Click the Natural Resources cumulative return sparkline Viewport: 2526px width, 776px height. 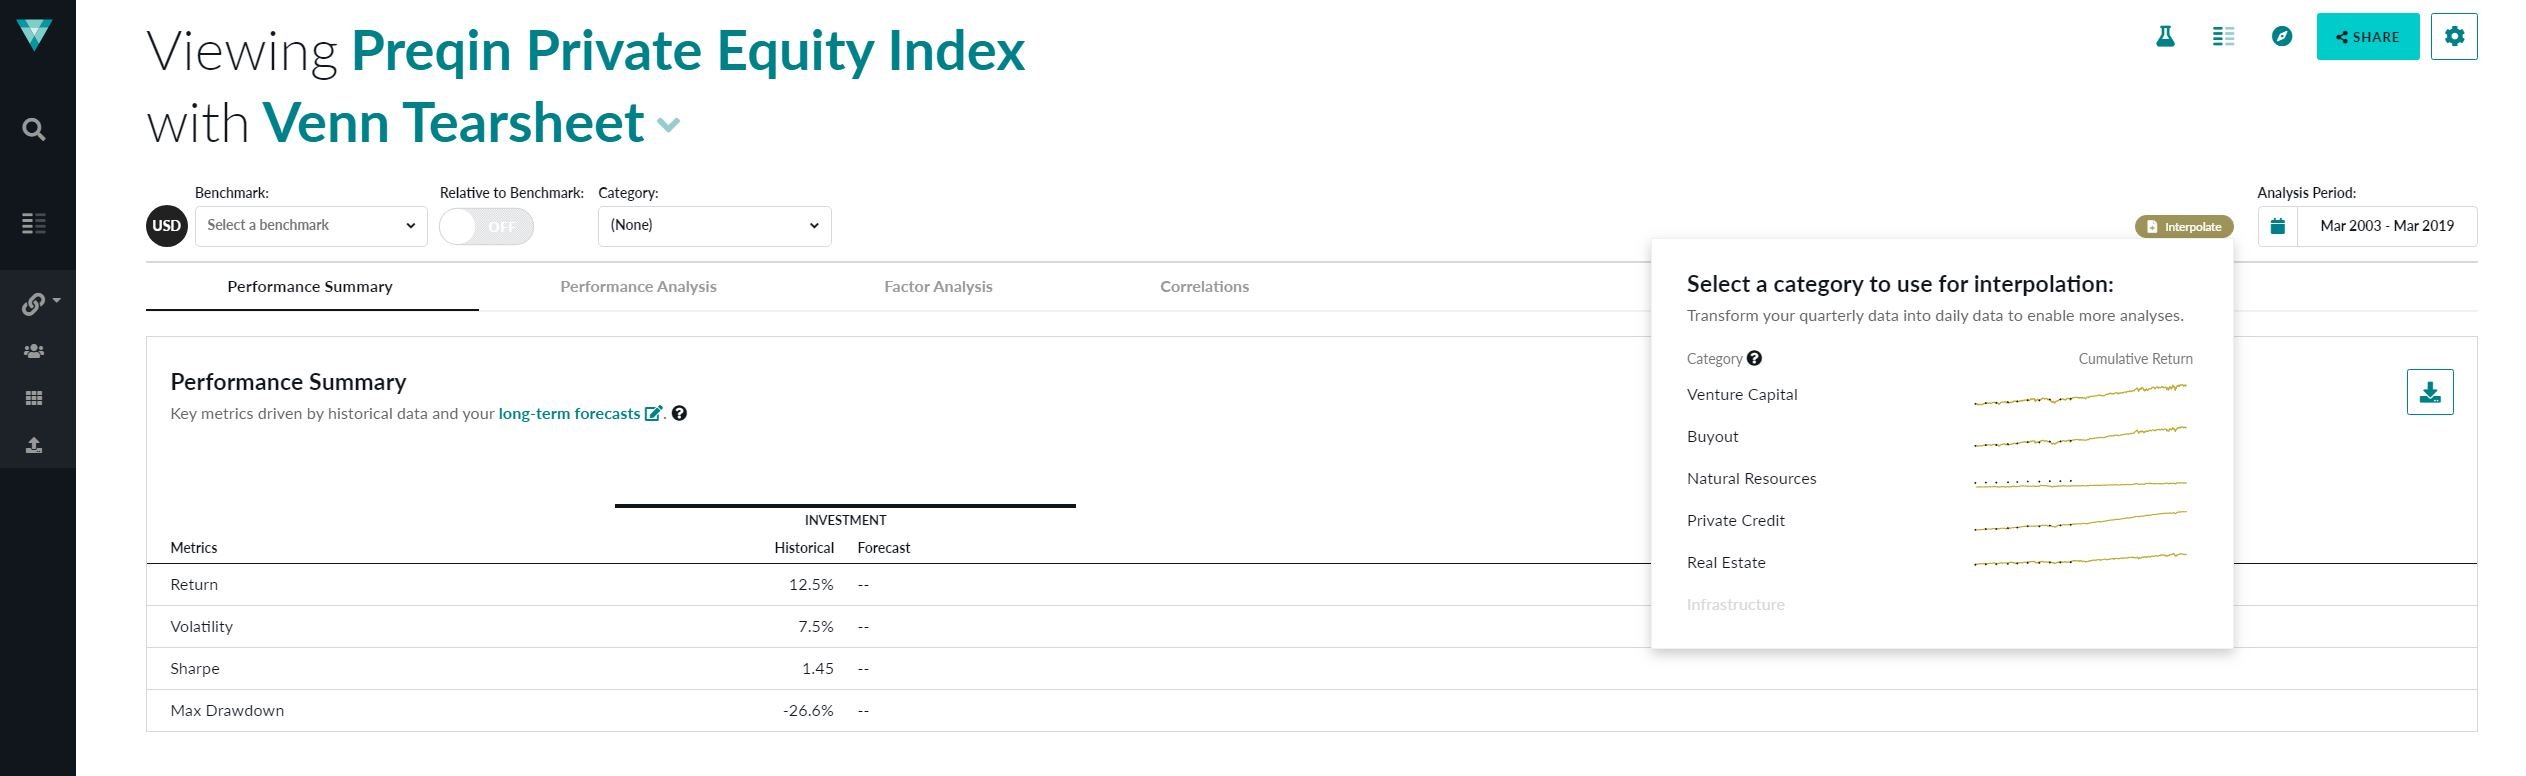coord(2080,482)
